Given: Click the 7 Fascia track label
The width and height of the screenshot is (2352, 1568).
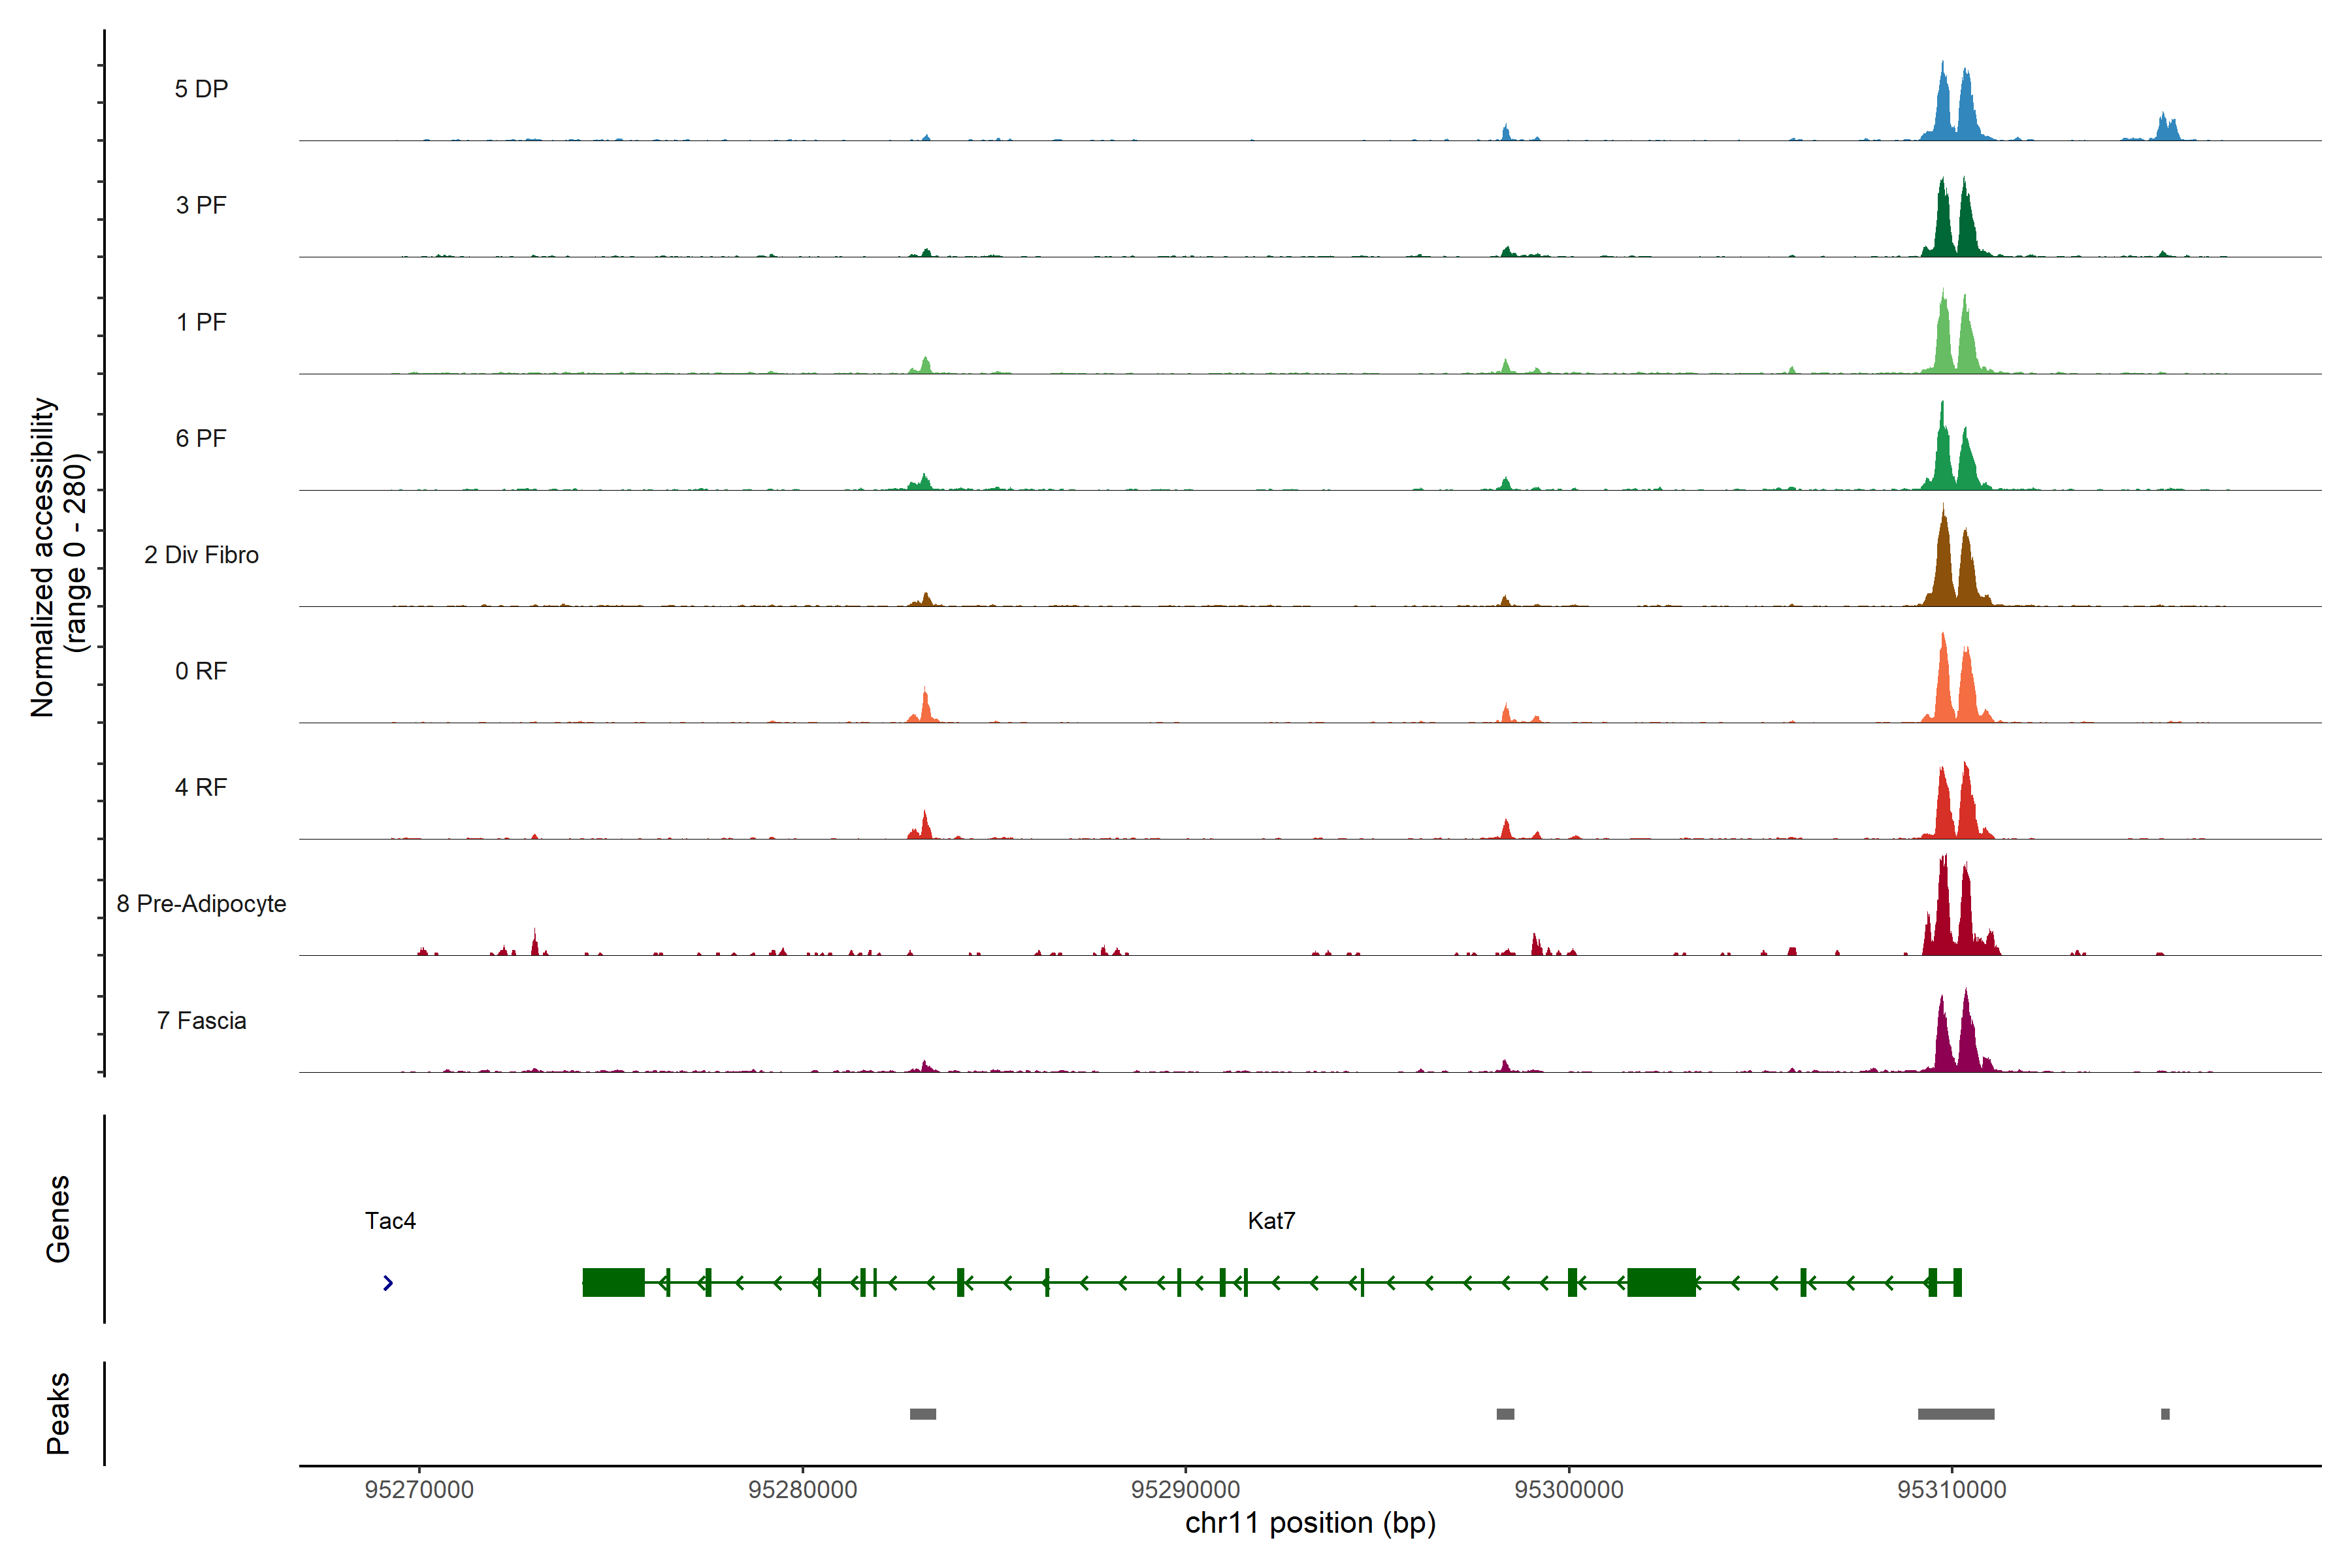Looking at the screenshot, I should 201,1021.
